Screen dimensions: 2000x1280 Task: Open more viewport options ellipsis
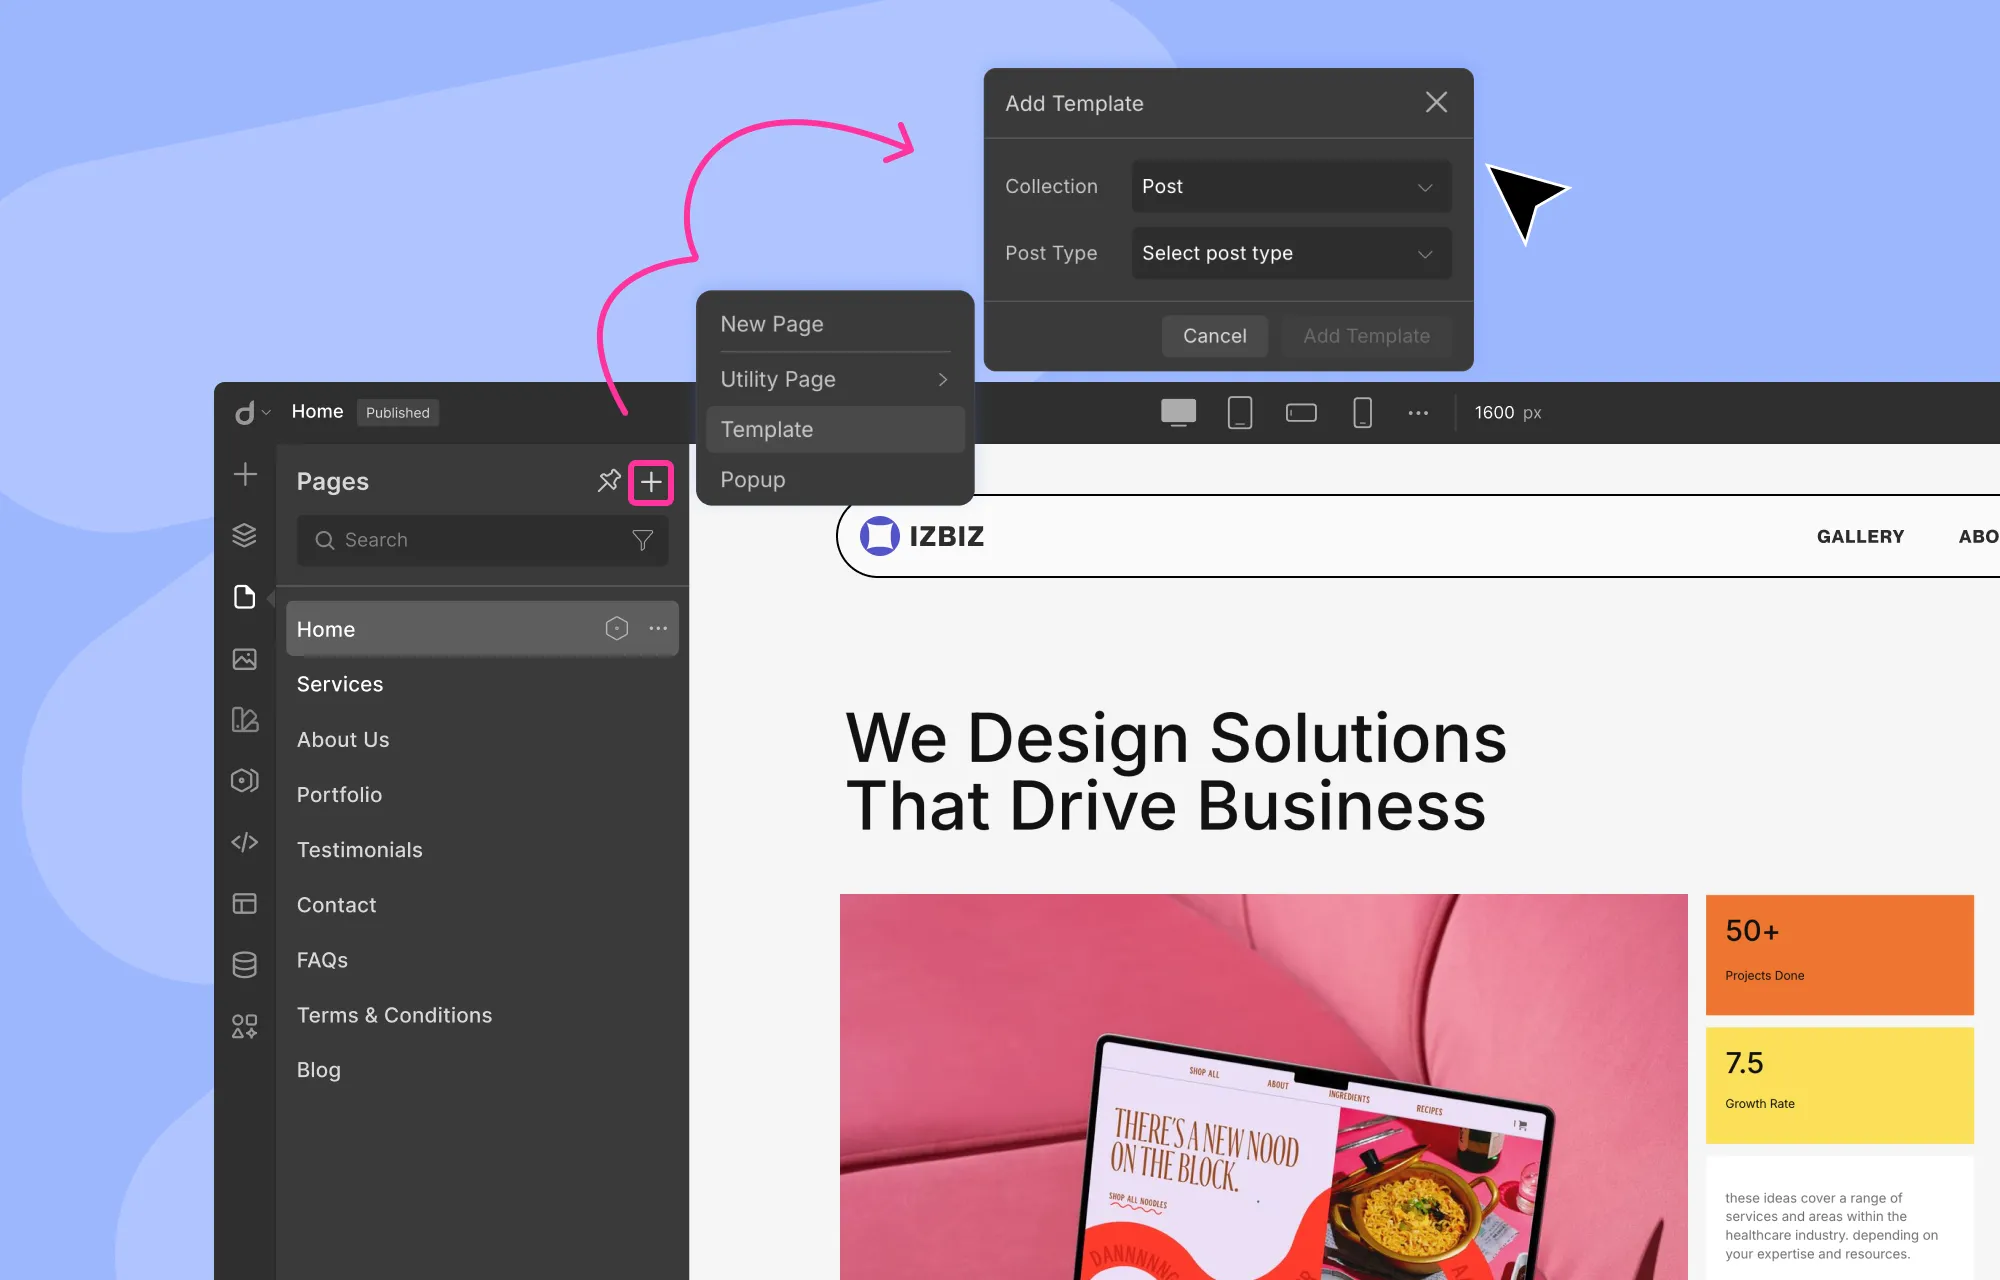(1418, 412)
